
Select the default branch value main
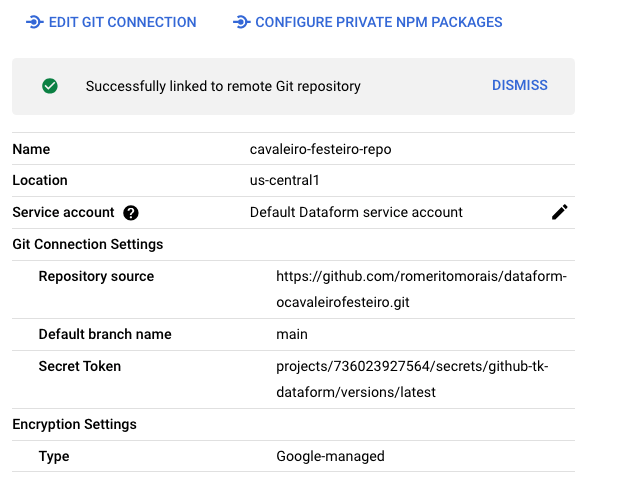coord(292,334)
